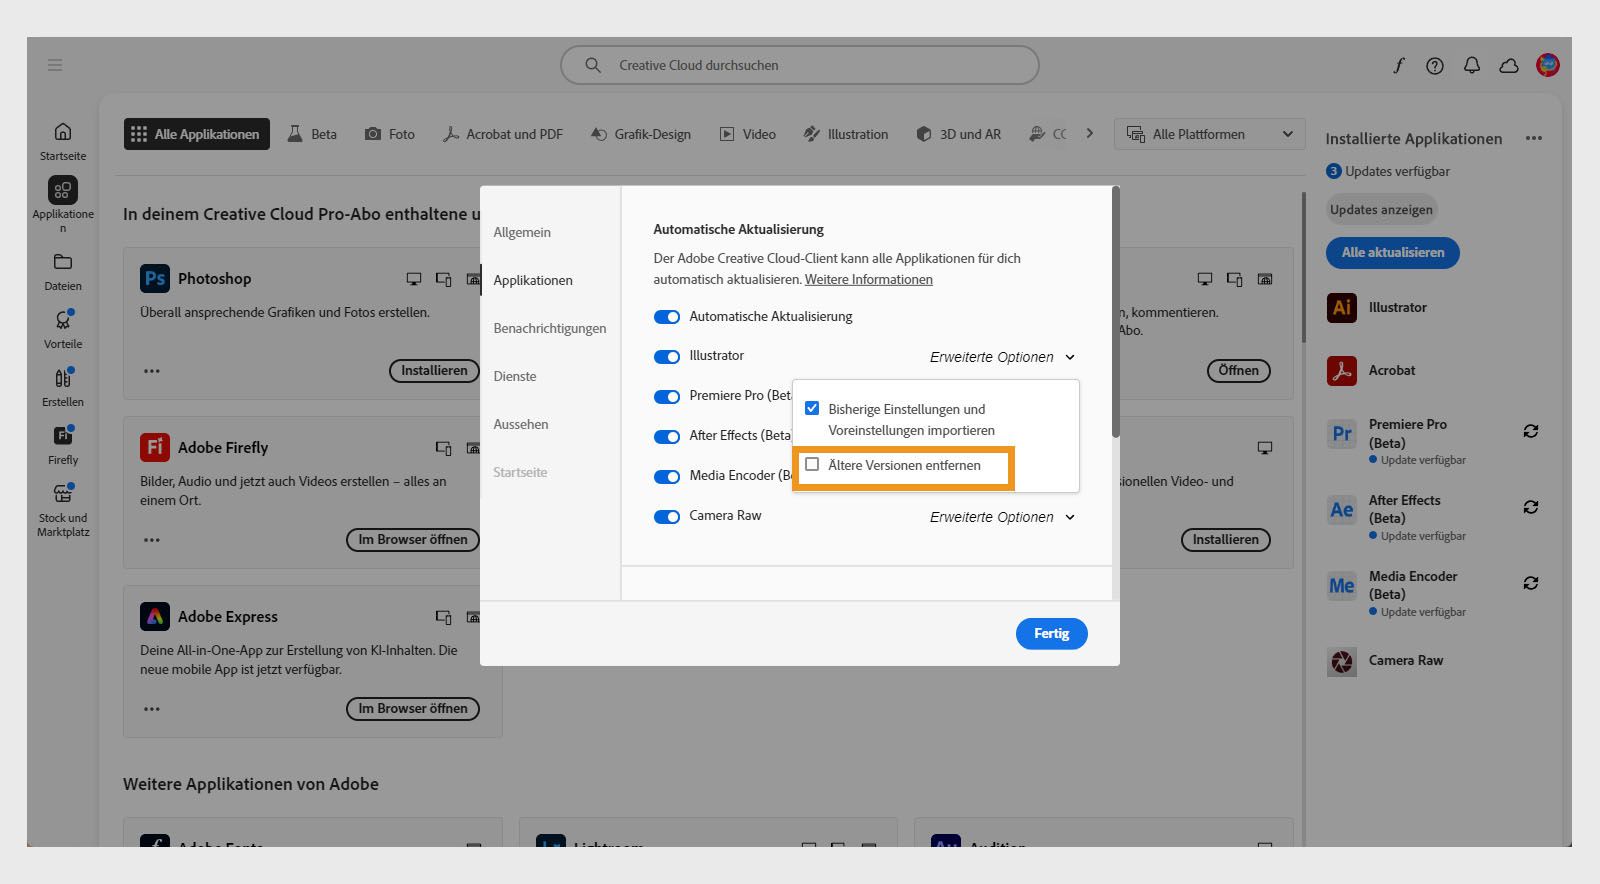This screenshot has width=1600, height=884.
Task: Click the Öffnen button behind the dialog
Action: click(x=1239, y=371)
